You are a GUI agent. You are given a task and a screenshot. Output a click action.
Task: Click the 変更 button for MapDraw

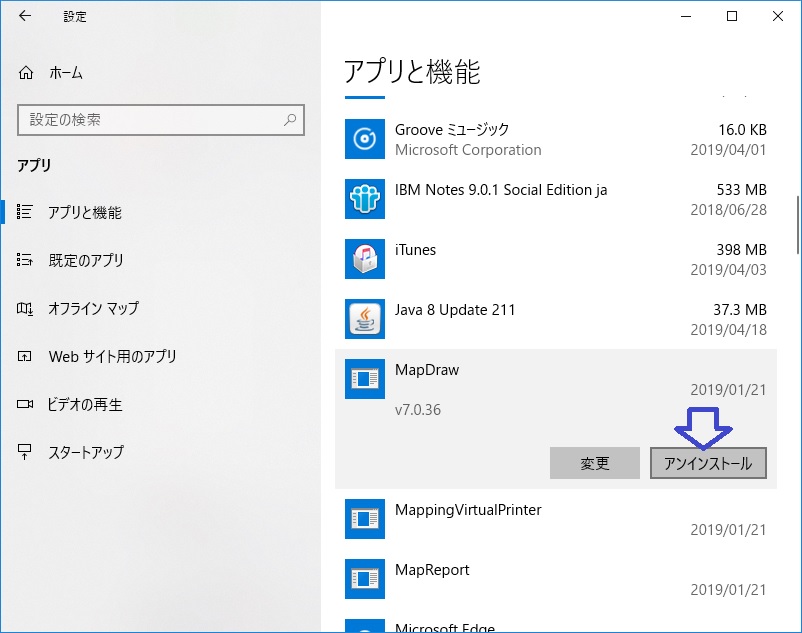595,463
